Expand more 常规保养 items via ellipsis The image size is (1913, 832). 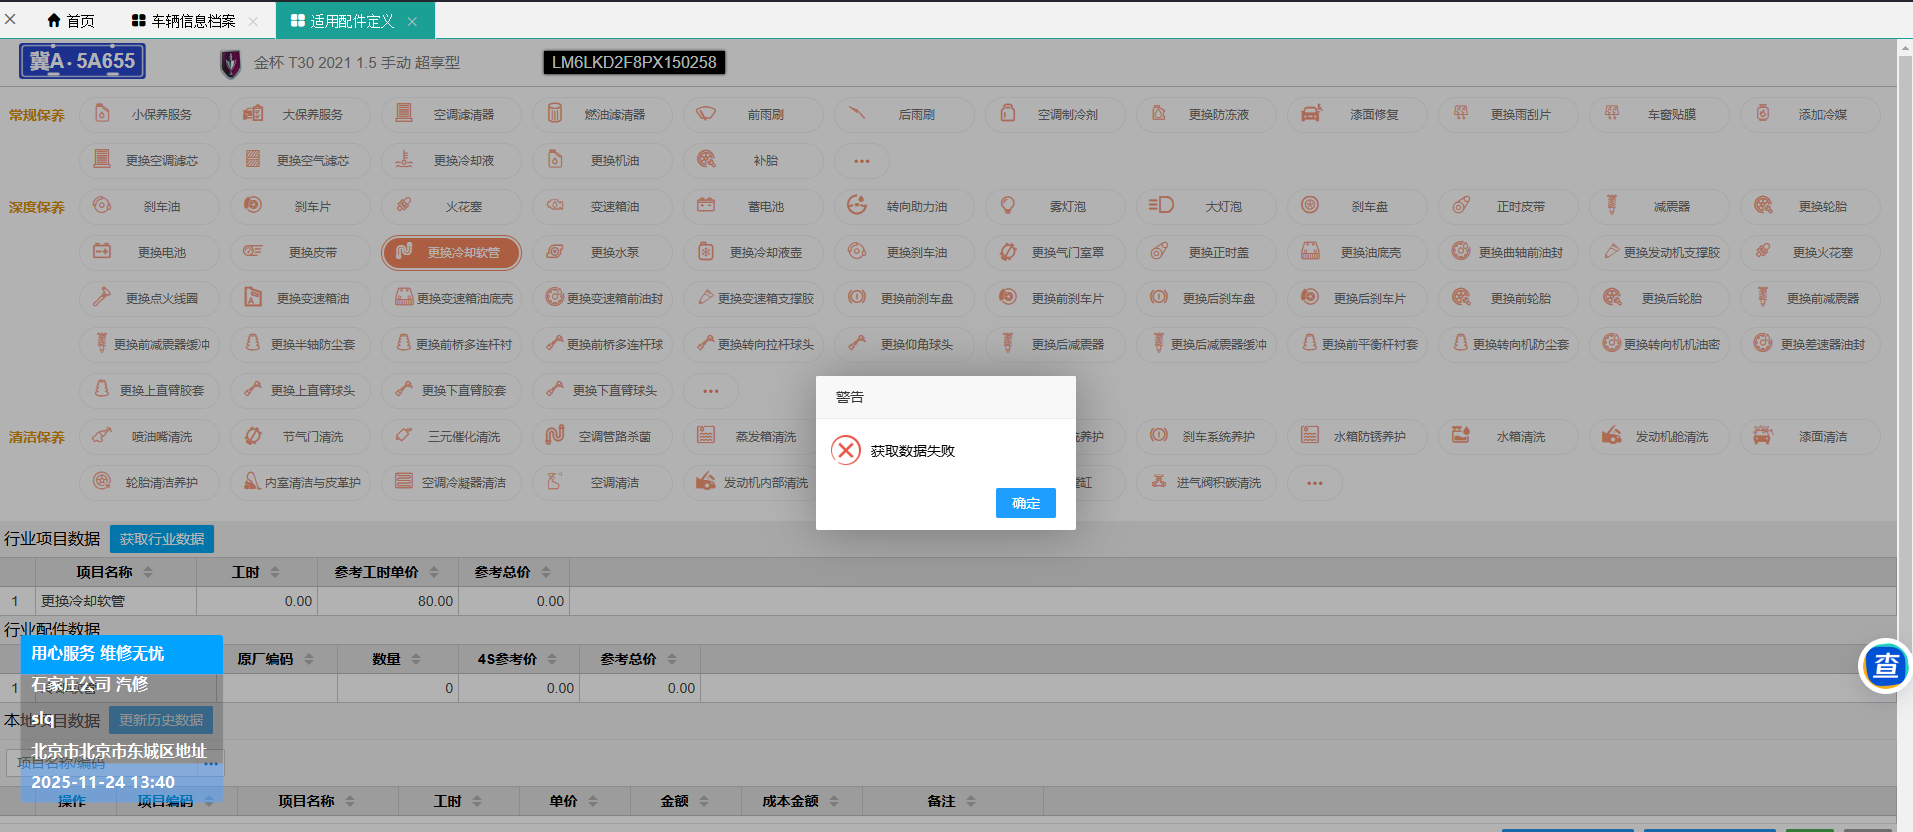(x=861, y=161)
